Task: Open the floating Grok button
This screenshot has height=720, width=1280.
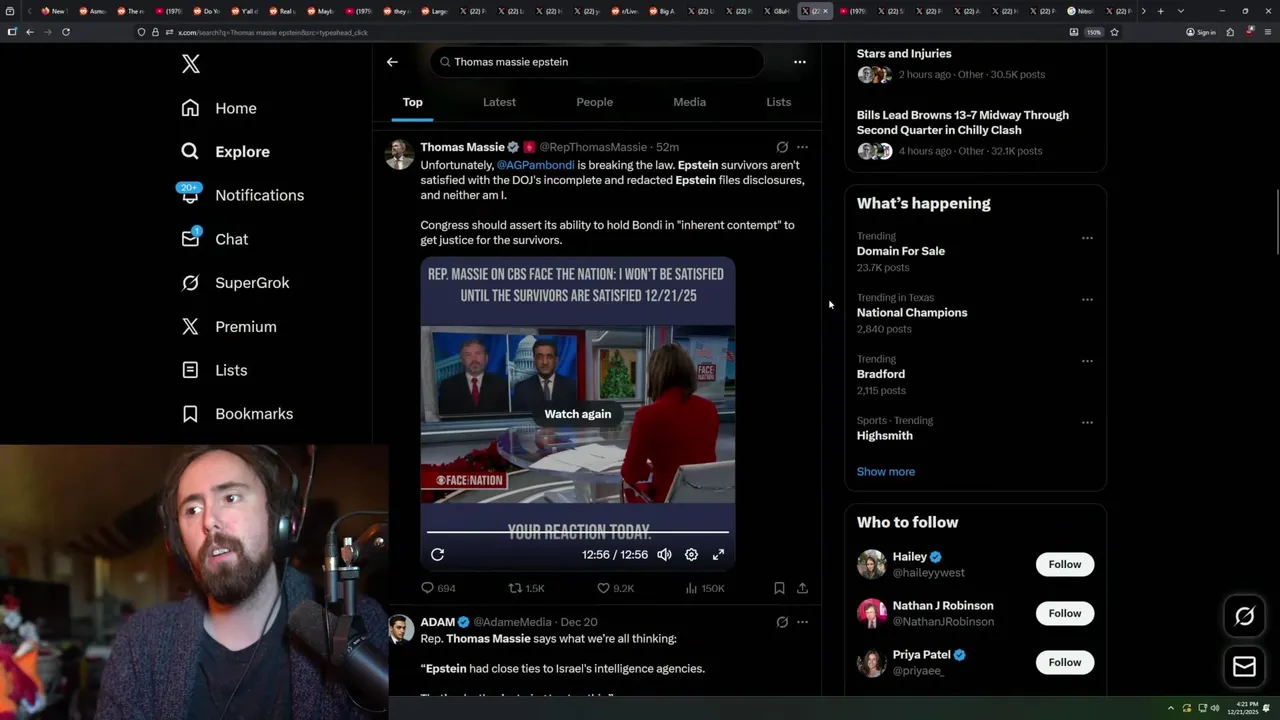Action: (1244, 616)
